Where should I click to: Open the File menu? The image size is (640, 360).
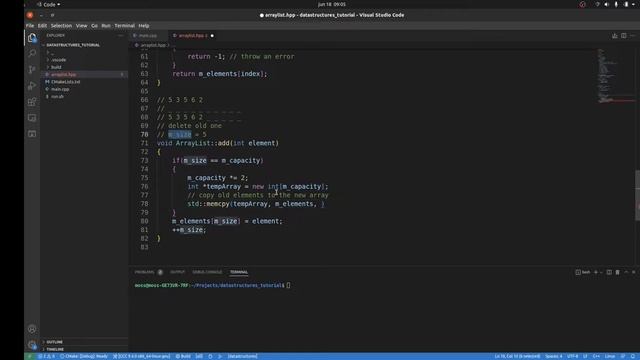pyautogui.click(x=30, y=26)
